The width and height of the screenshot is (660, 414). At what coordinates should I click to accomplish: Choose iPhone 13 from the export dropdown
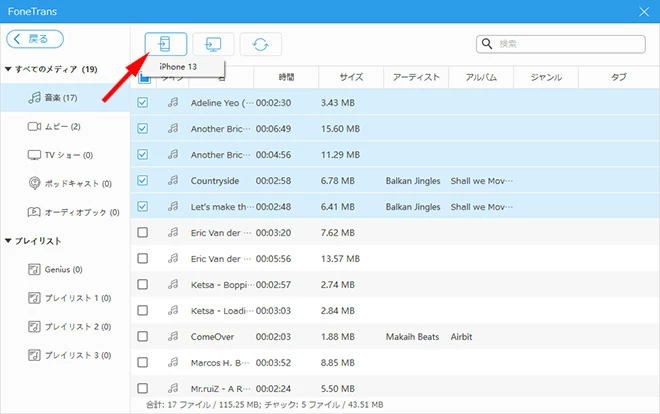pos(179,67)
